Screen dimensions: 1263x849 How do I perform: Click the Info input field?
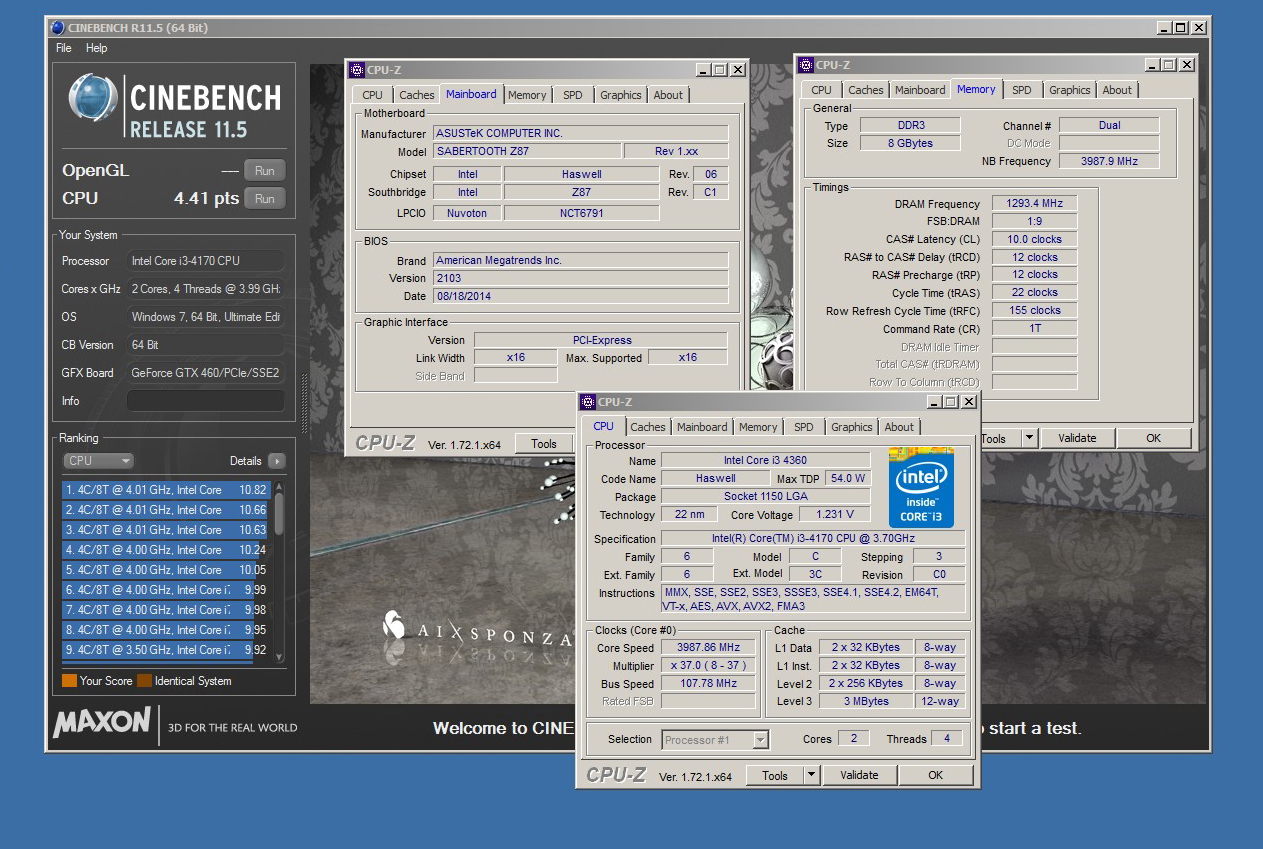pos(205,401)
